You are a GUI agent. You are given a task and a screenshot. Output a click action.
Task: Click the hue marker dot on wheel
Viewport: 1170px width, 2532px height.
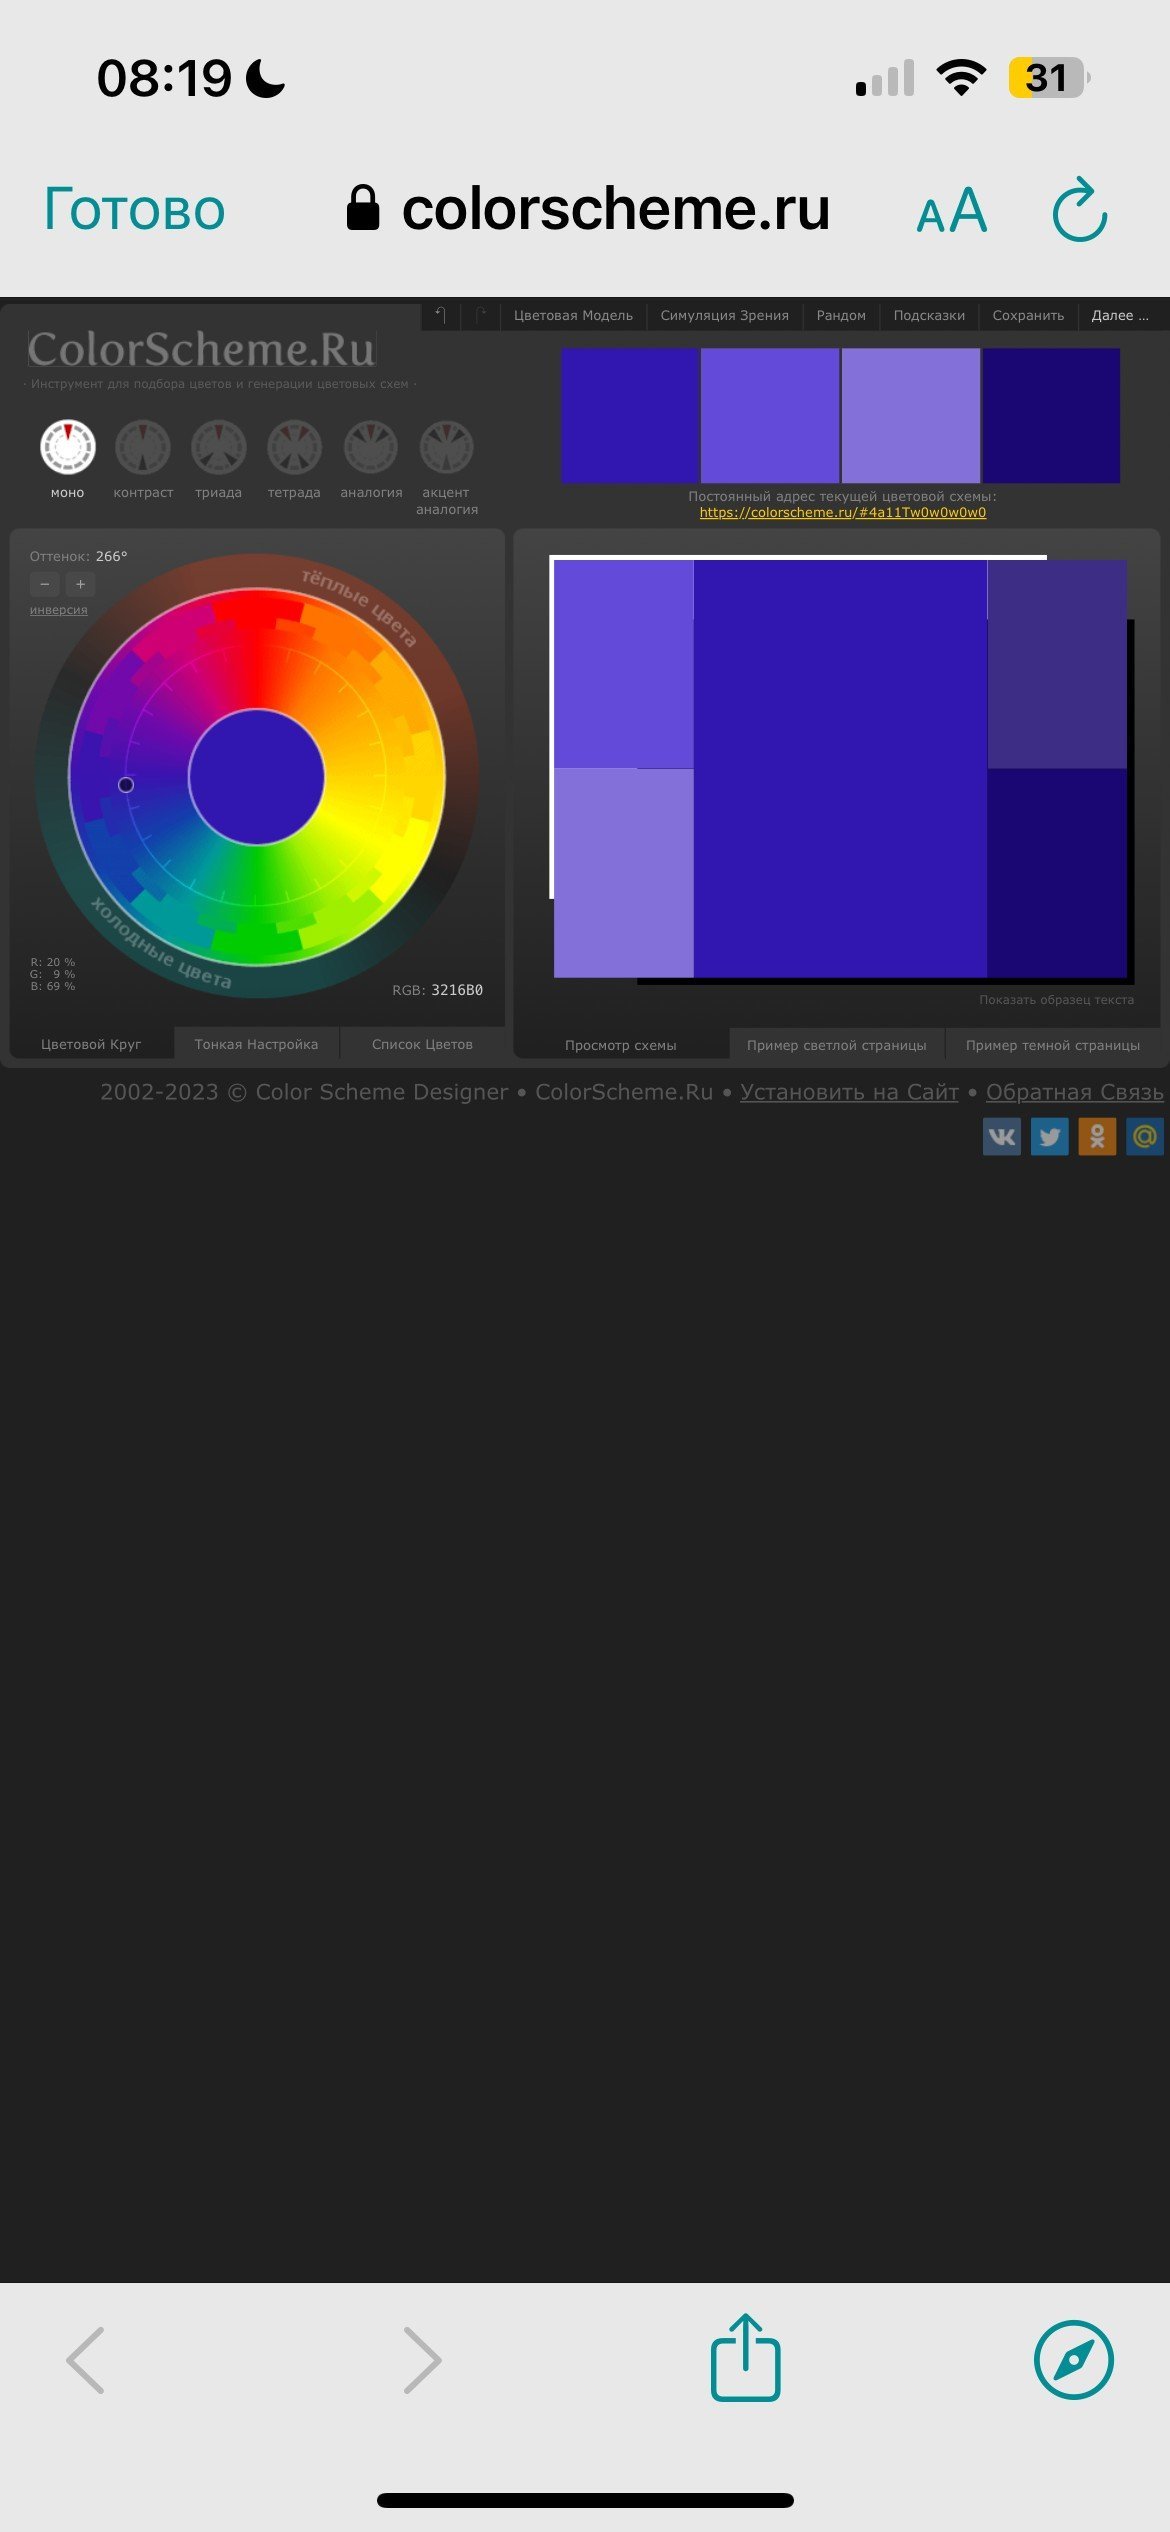point(126,785)
